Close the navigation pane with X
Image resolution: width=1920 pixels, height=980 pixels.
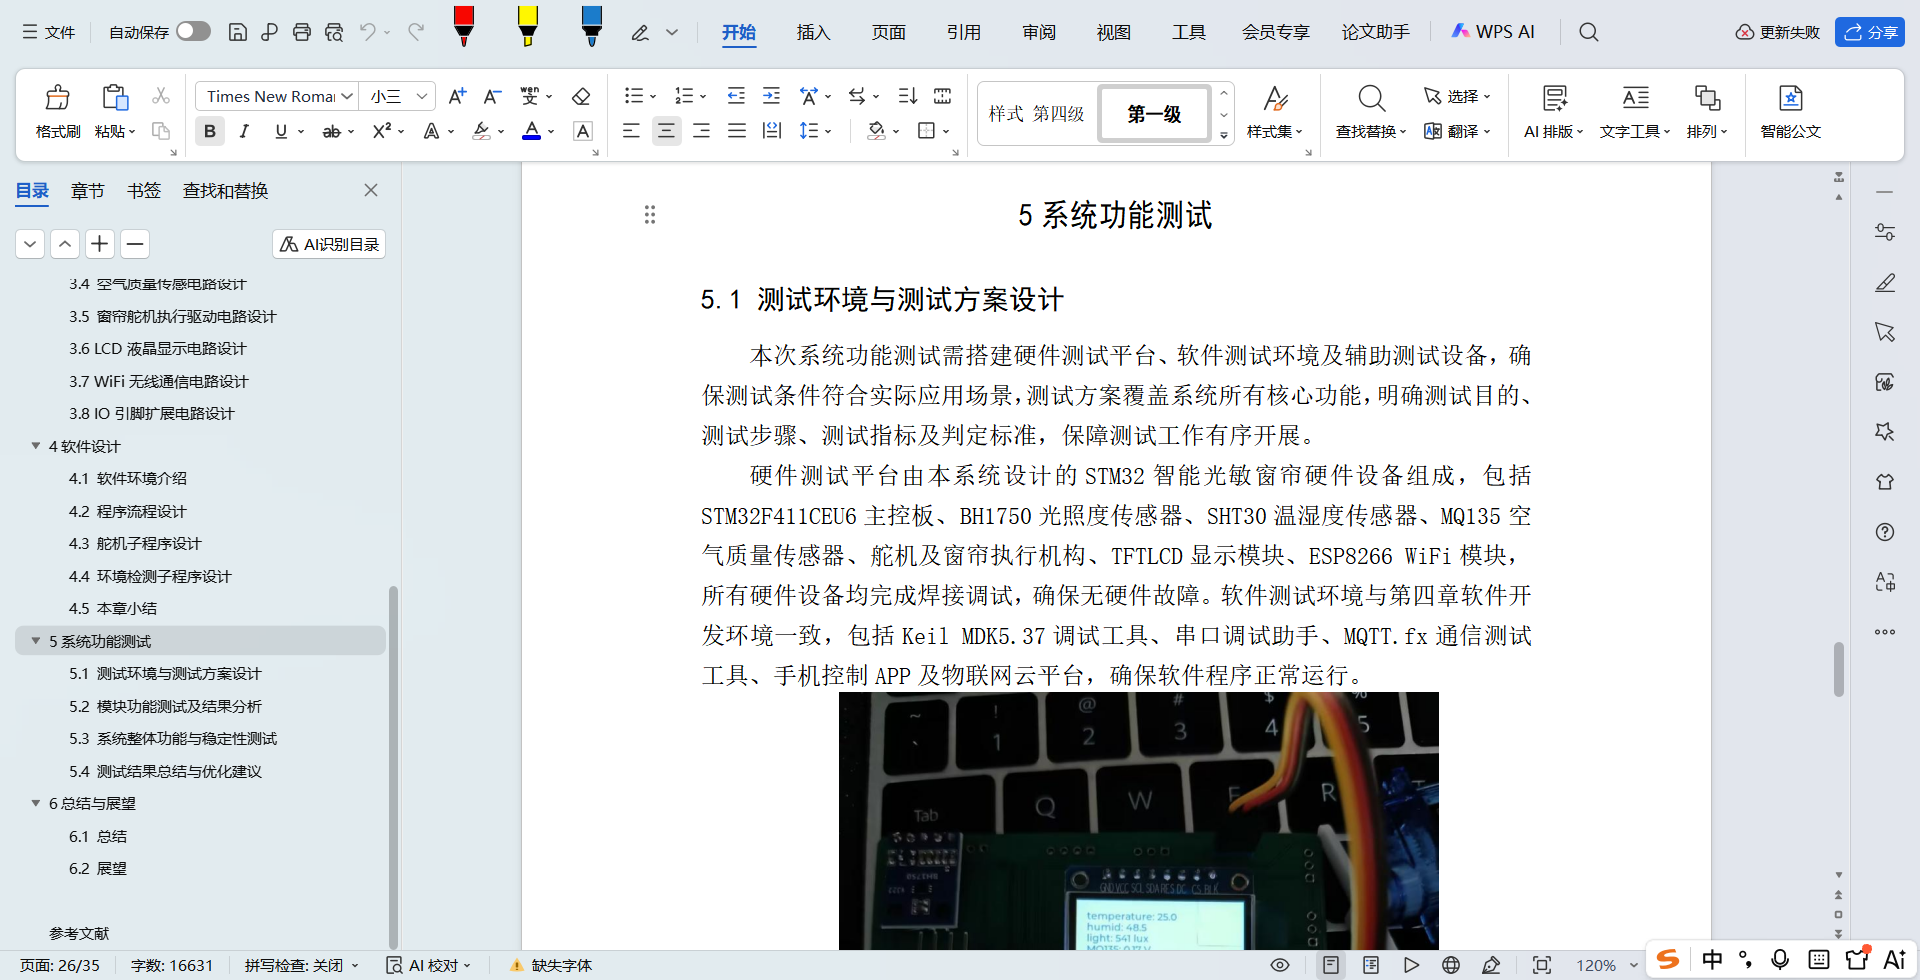371,190
